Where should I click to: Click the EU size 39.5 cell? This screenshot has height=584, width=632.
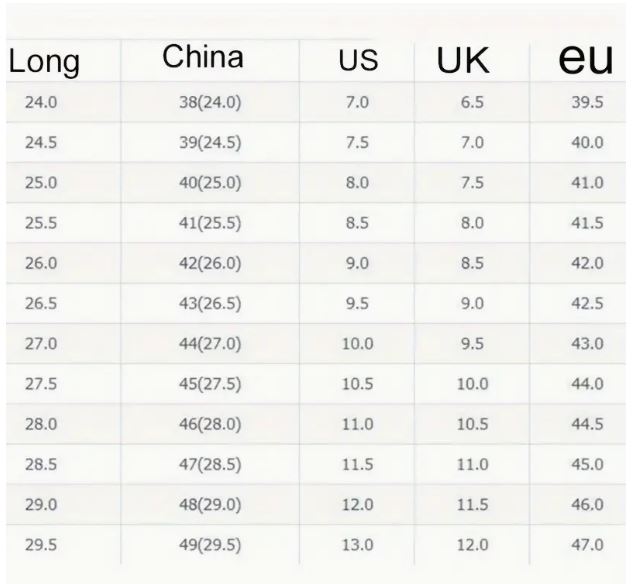[x=587, y=102]
